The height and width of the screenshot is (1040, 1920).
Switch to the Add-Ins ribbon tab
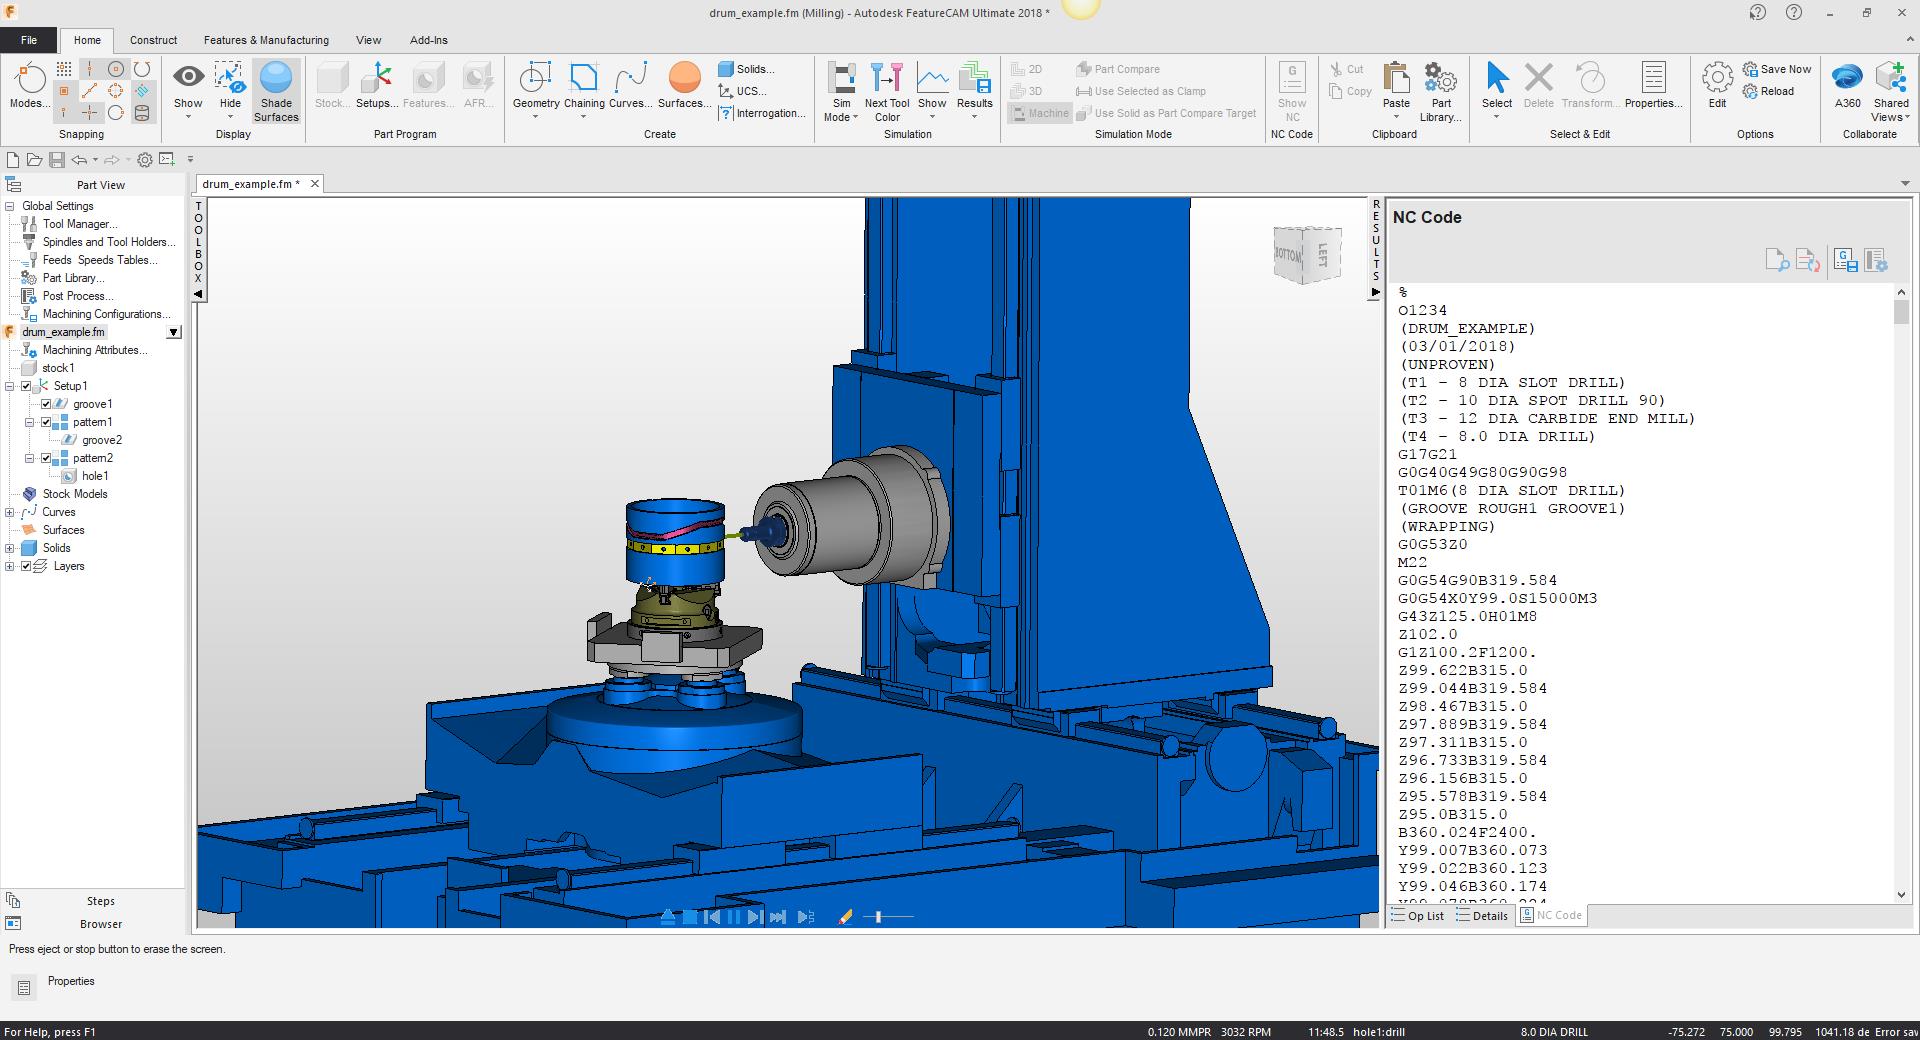click(428, 40)
